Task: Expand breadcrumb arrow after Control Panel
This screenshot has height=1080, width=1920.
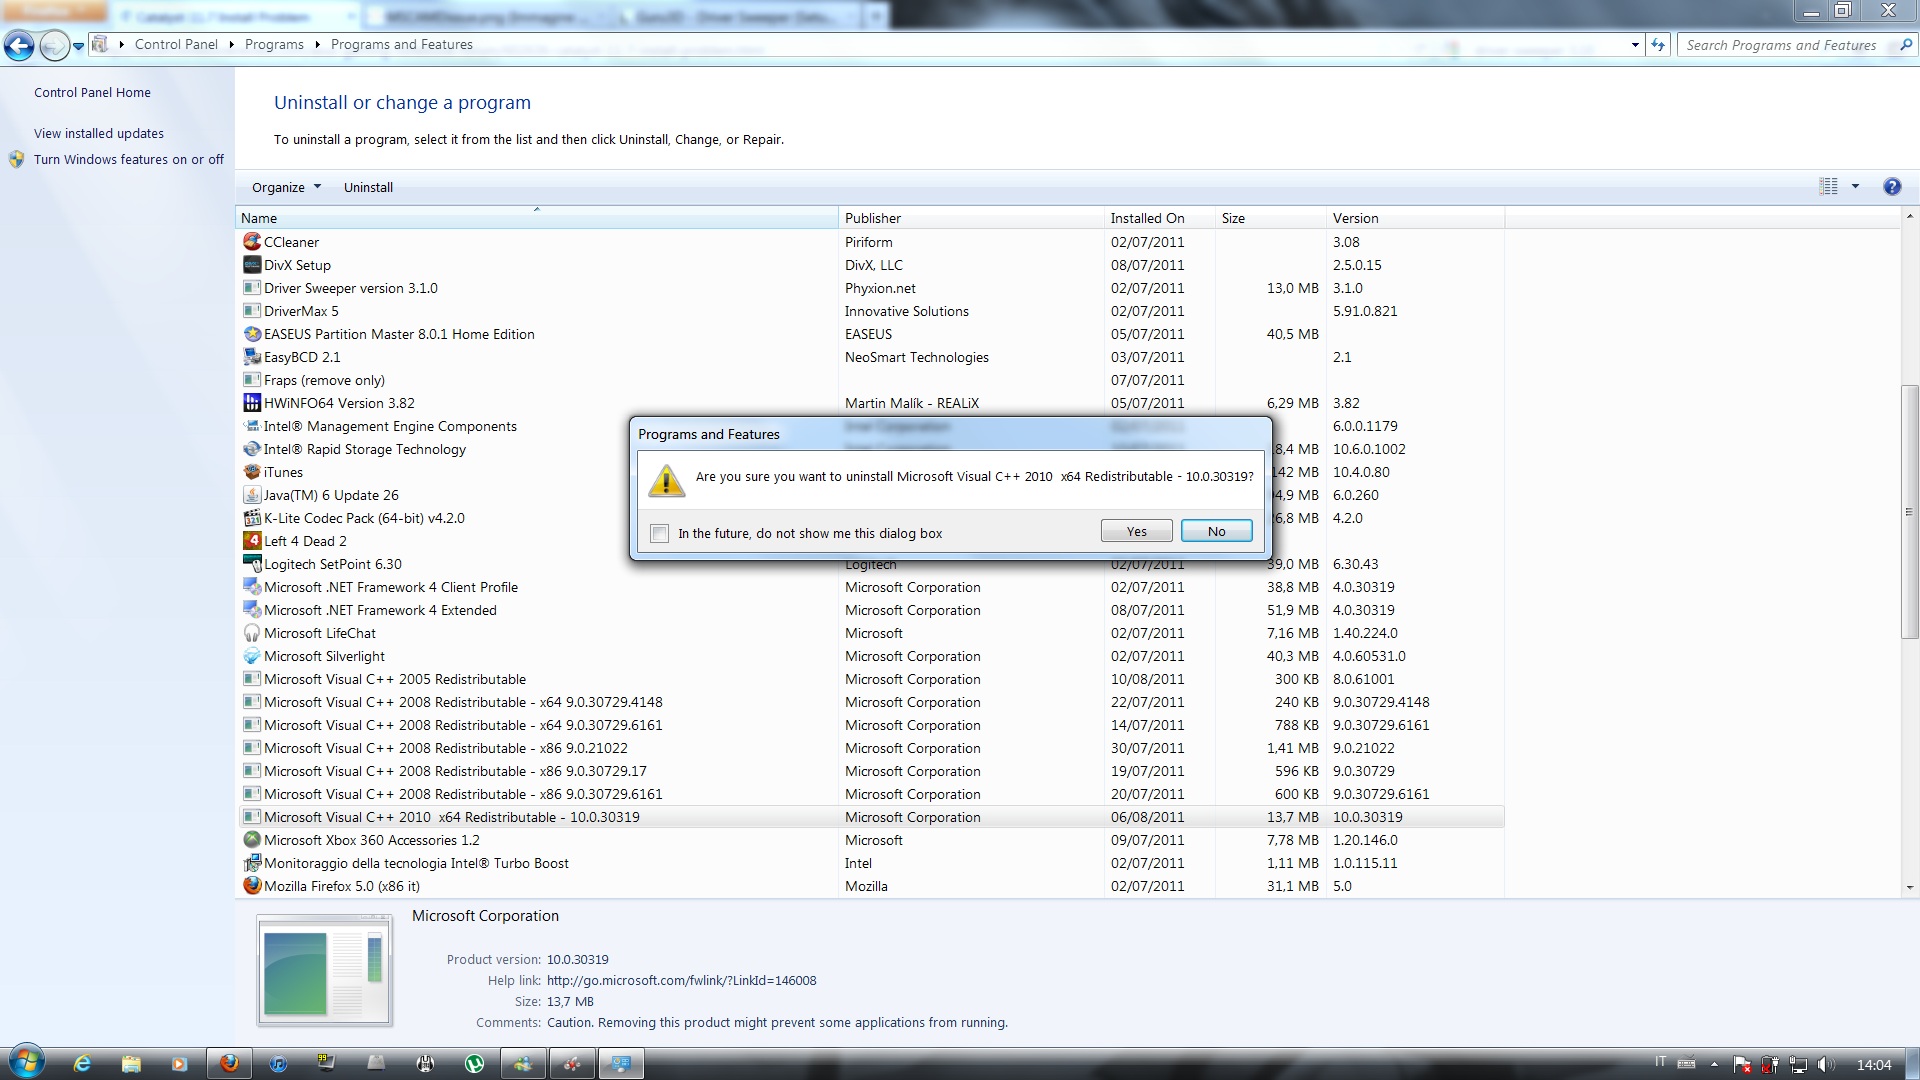Action: pyautogui.click(x=231, y=45)
